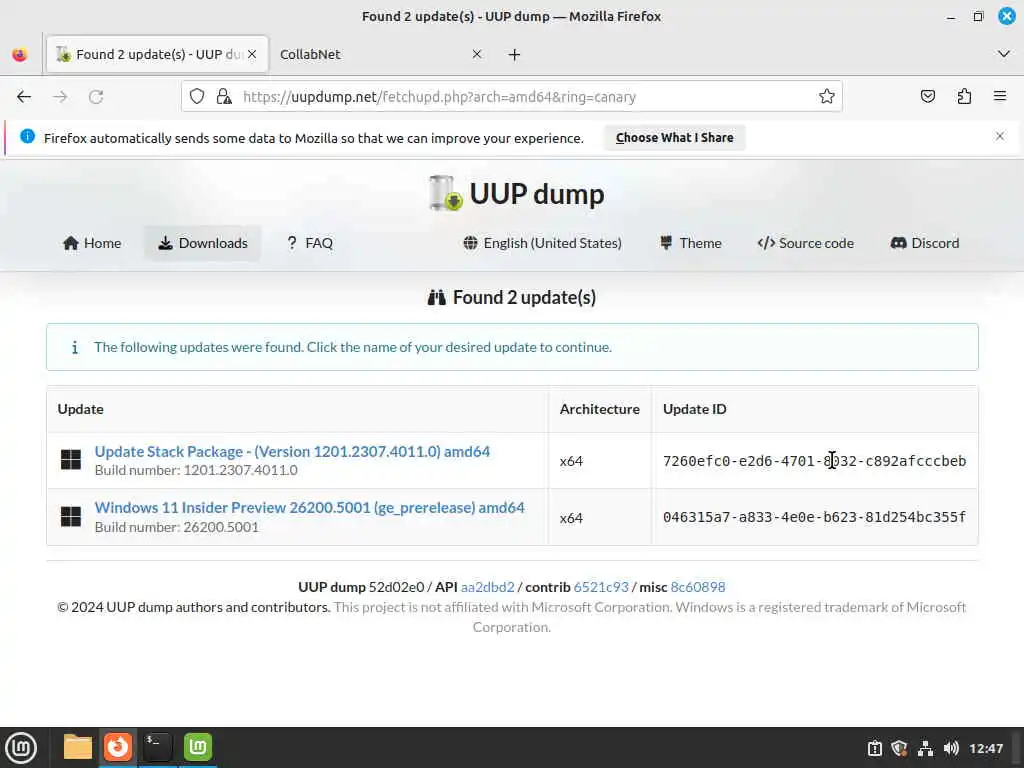Image resolution: width=1024 pixels, height=768 pixels.
Task: Close the CollabNet tab
Action: 477,54
